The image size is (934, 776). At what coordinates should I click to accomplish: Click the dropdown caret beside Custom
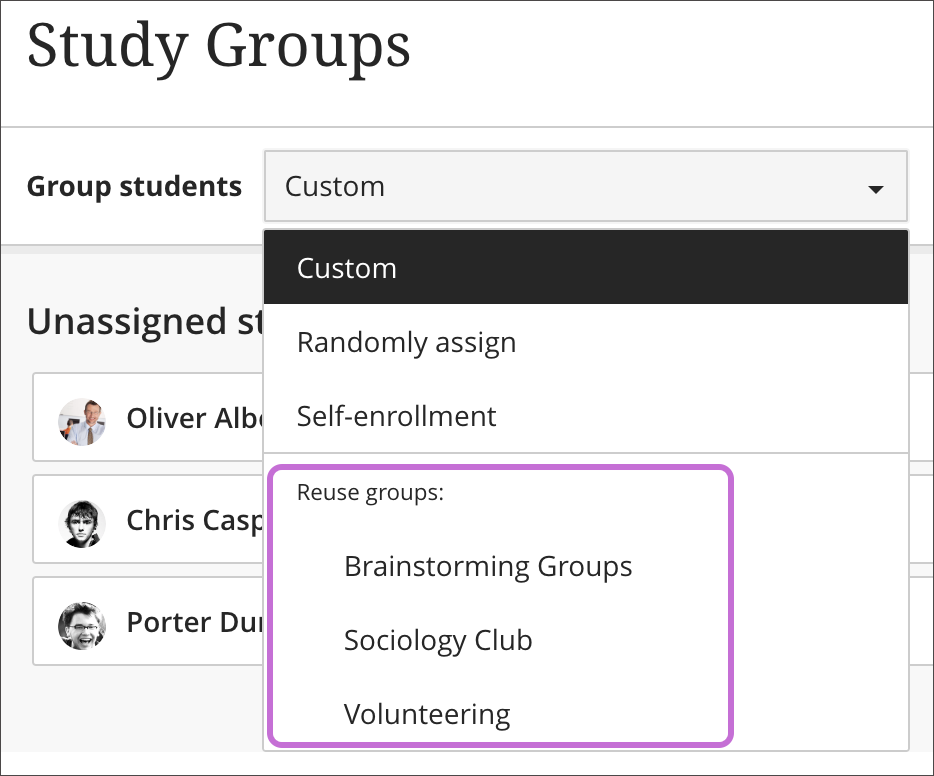874,187
